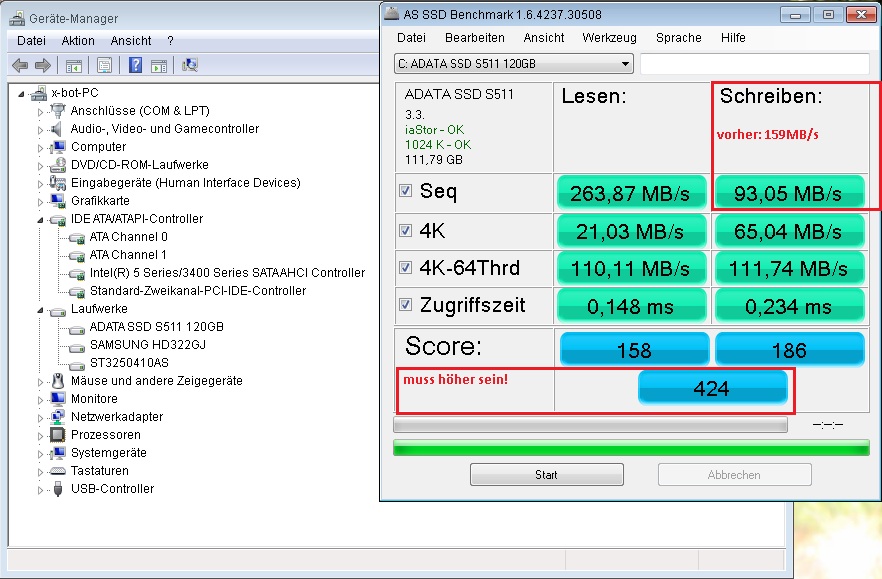Open the Ansicht menu in Geräte-Manager
The width and height of the screenshot is (882, 579).
tap(130, 41)
